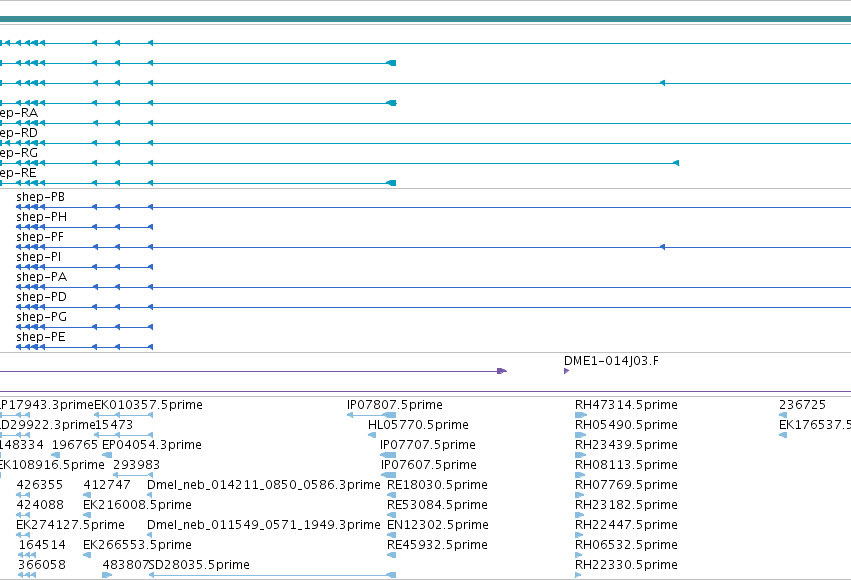
Task: Click the EK274127.5prime label
Action: (71, 525)
